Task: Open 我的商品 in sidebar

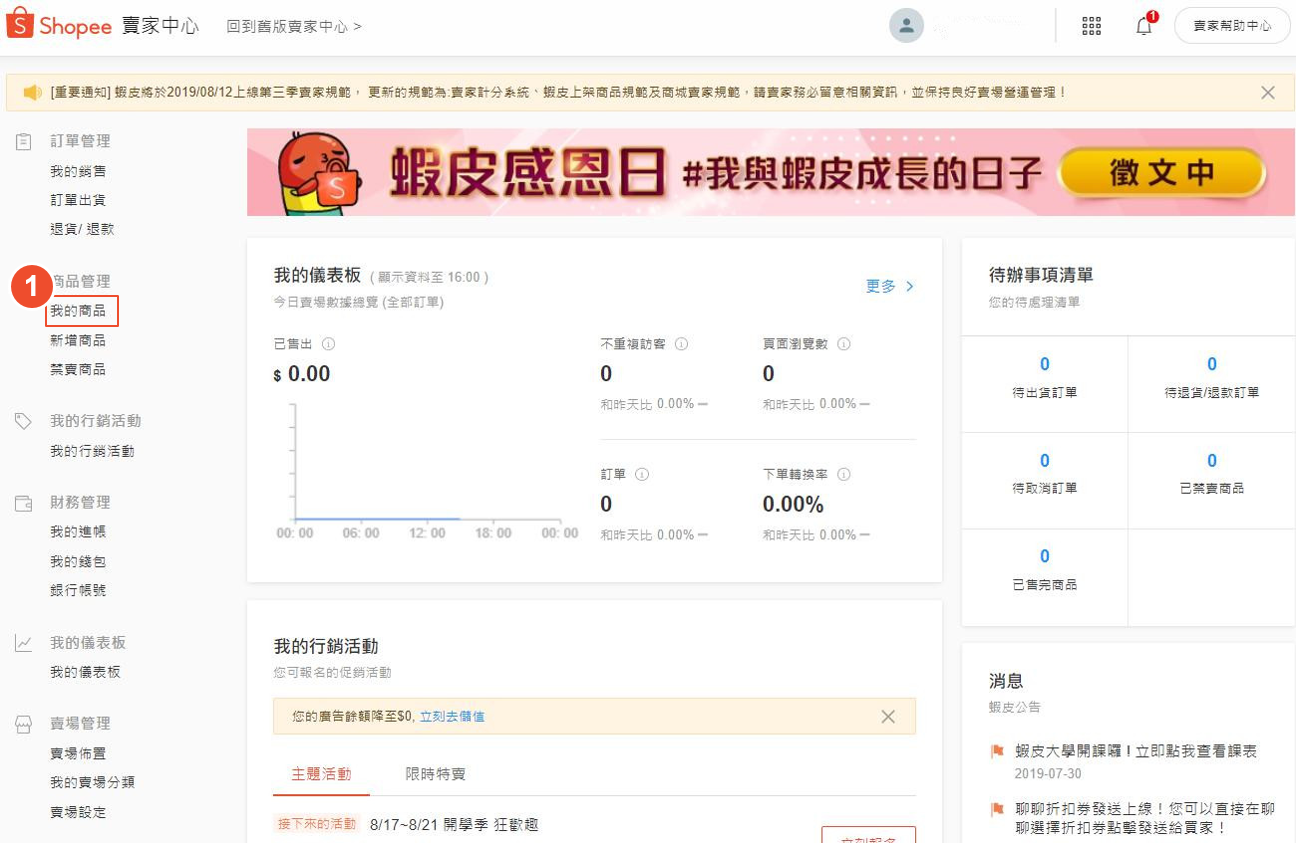Action: [78, 311]
